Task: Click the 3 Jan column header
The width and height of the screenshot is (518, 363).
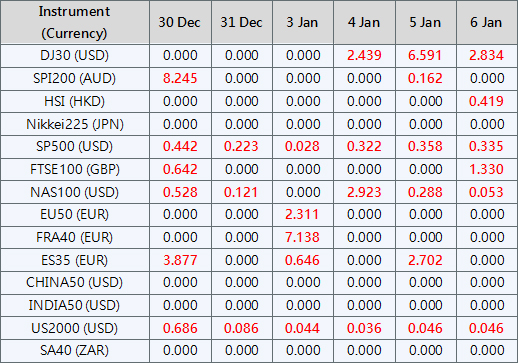Action: [x=303, y=22]
